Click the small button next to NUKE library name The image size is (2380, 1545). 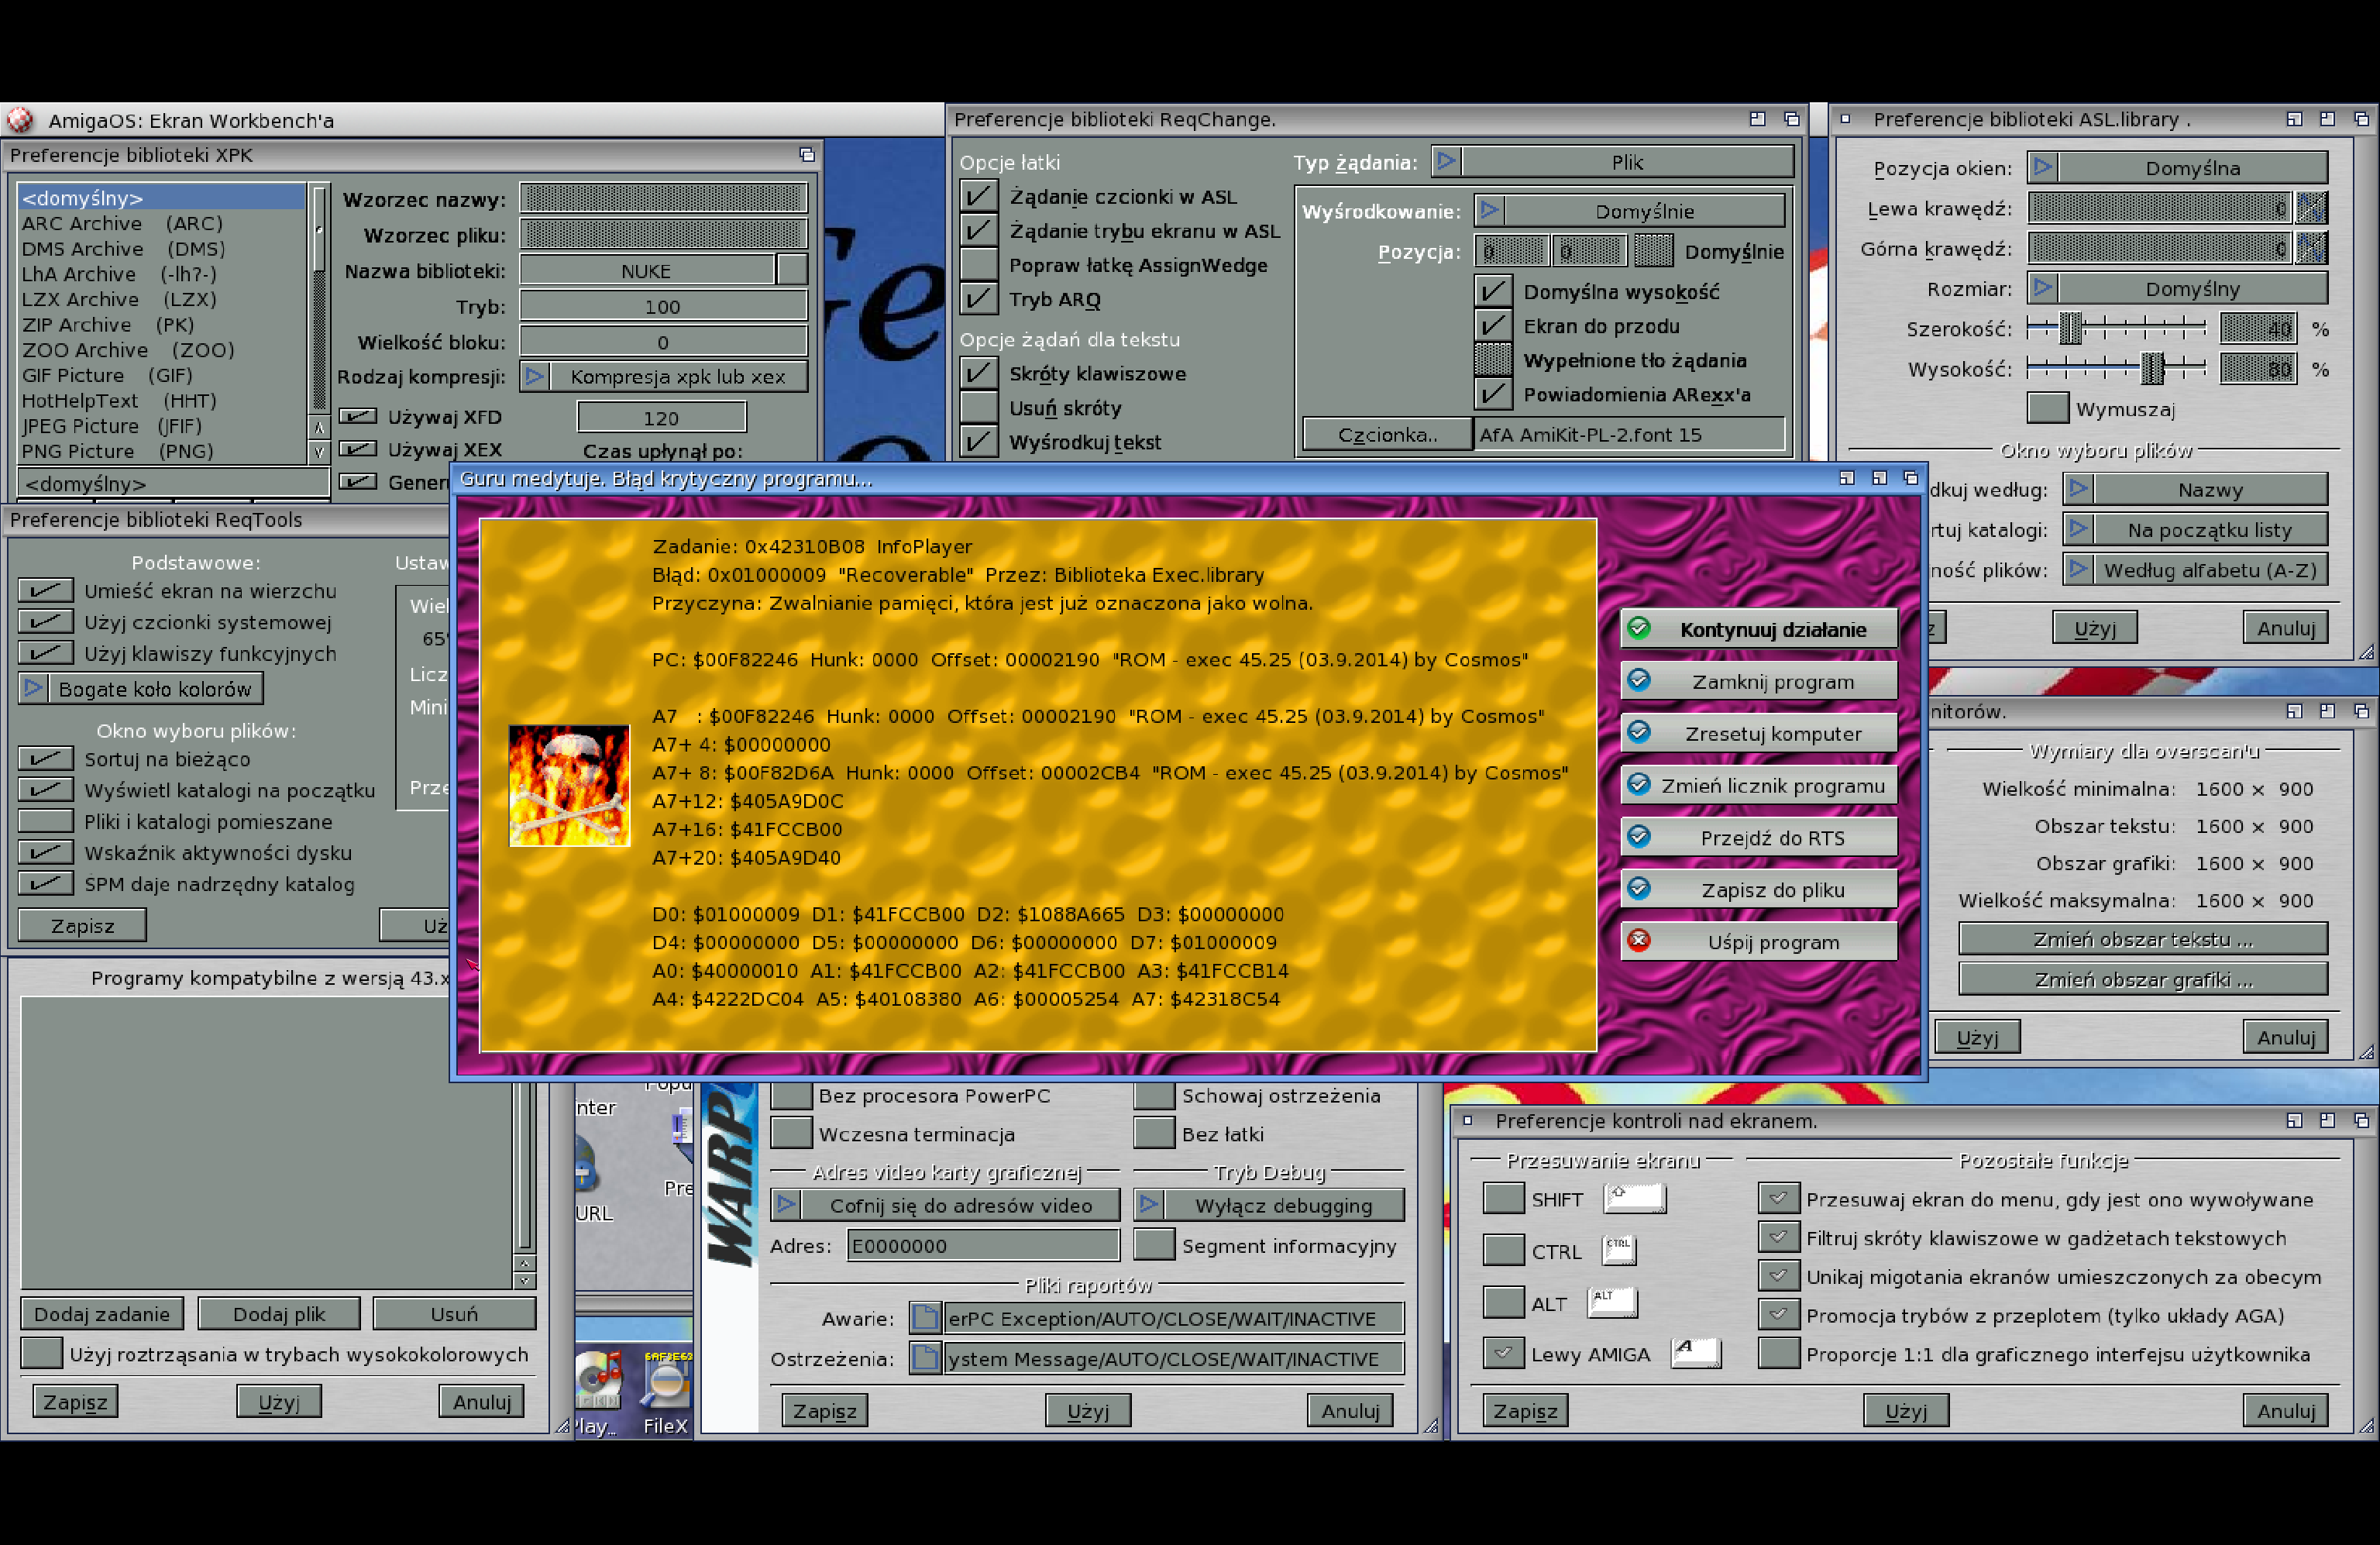[x=792, y=270]
